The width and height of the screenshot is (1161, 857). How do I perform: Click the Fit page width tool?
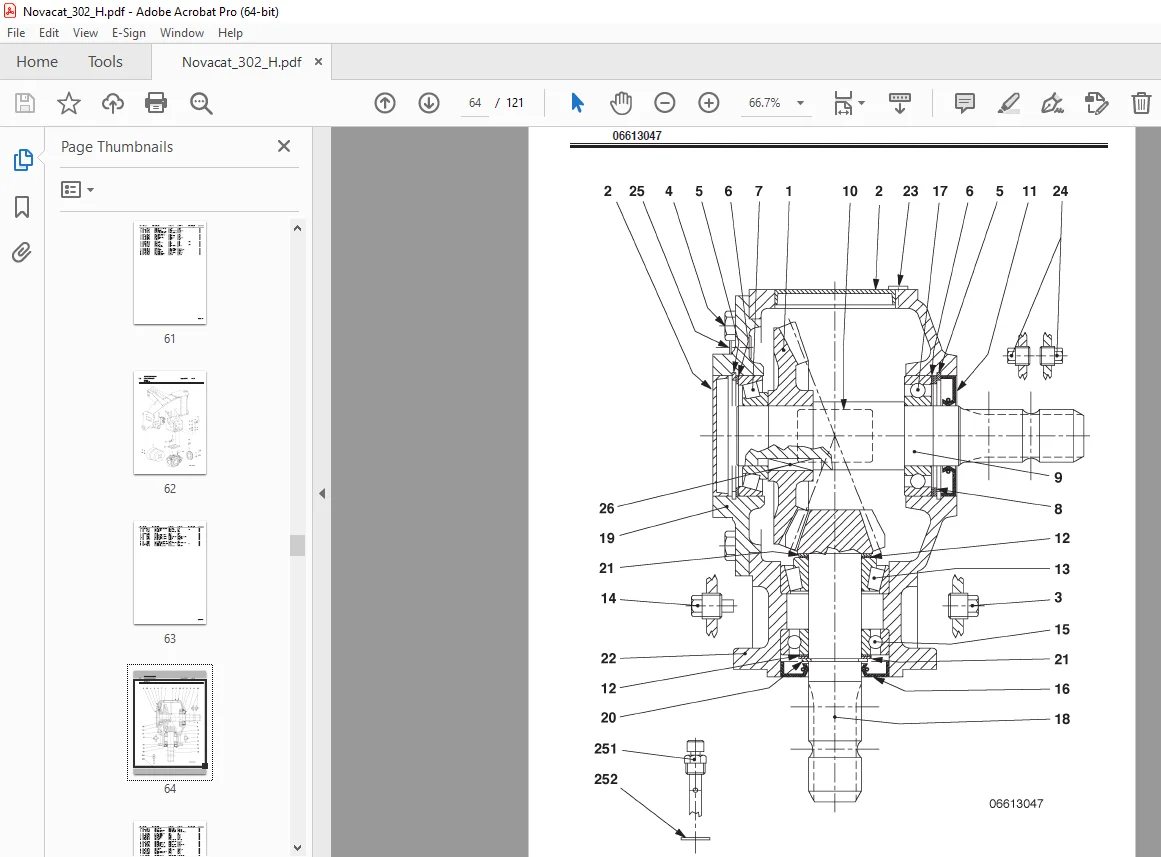(x=843, y=103)
